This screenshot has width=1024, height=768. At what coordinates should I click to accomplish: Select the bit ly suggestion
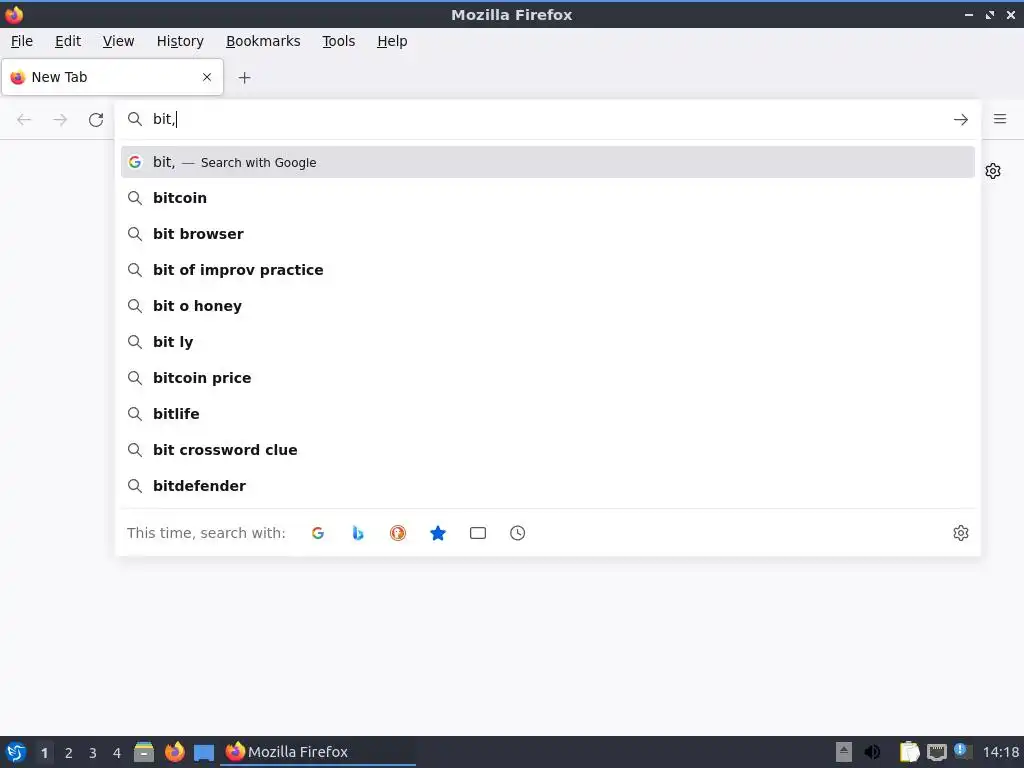547,342
